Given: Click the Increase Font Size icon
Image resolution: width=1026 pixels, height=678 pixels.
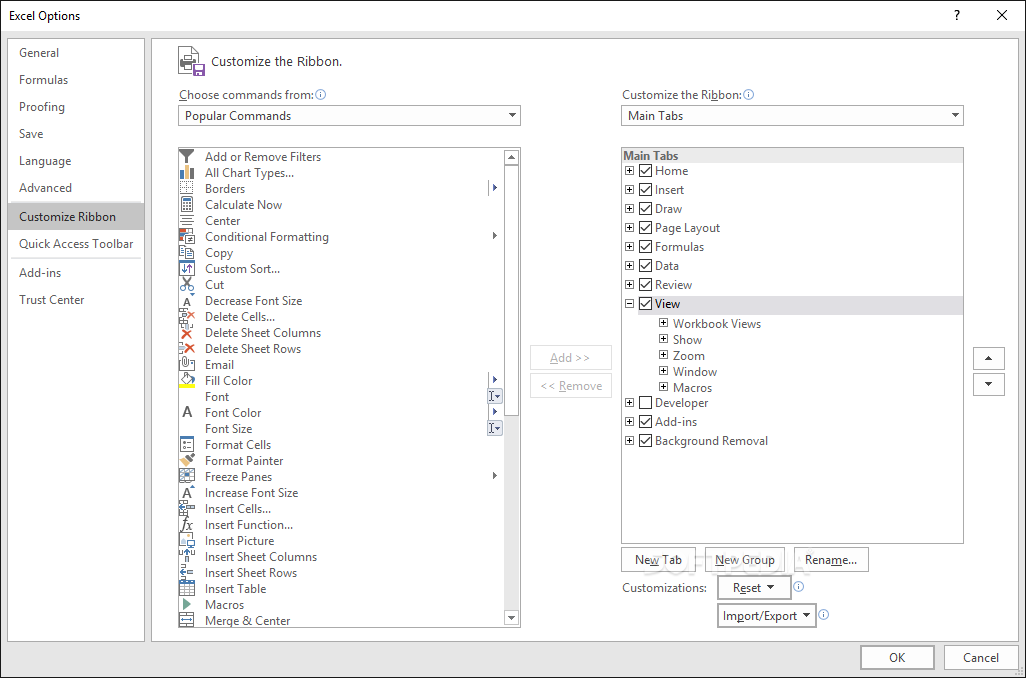Looking at the screenshot, I should pos(186,493).
